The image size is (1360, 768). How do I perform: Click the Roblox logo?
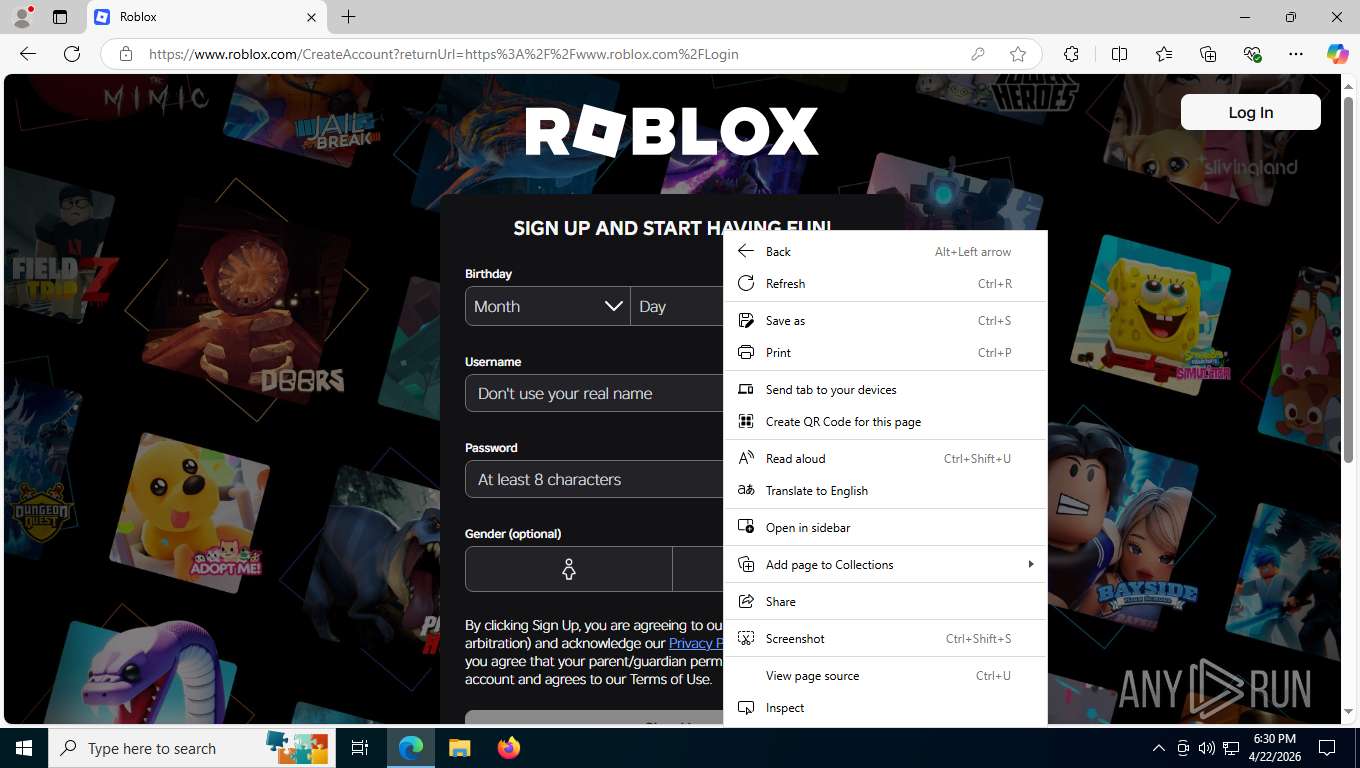[x=672, y=132]
